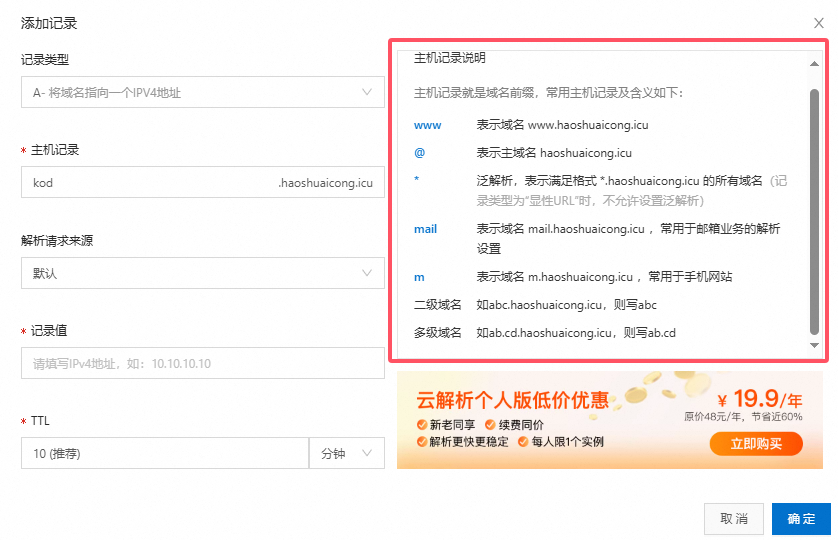Confirm with the 确定 button
Image resolution: width=838 pixels, height=540 pixels.
point(801,519)
